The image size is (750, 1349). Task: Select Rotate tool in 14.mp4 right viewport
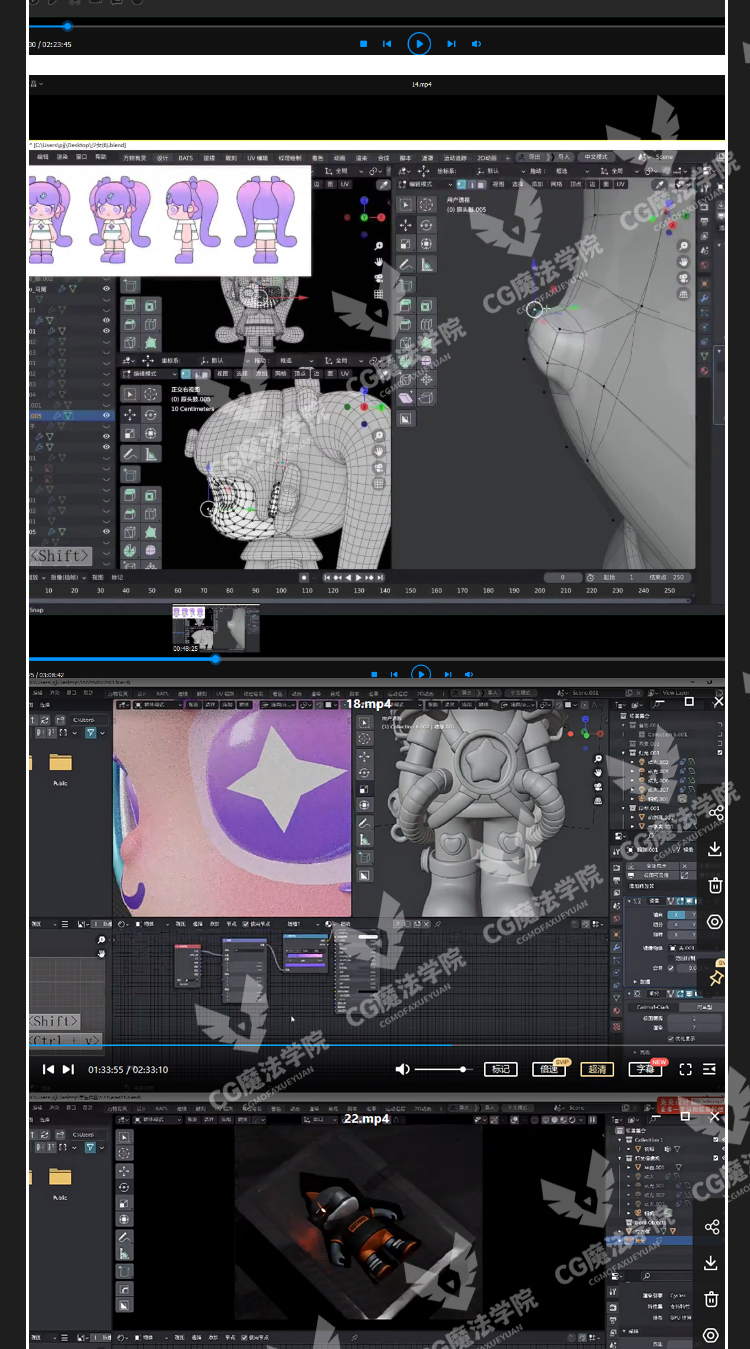[427, 224]
